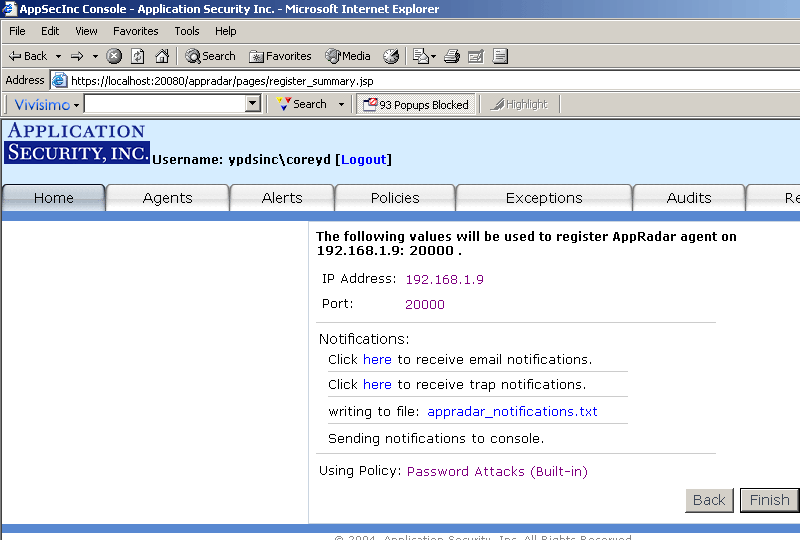Print the page with Print icon
This screenshot has width=800, height=540.
pyautogui.click(x=452, y=56)
